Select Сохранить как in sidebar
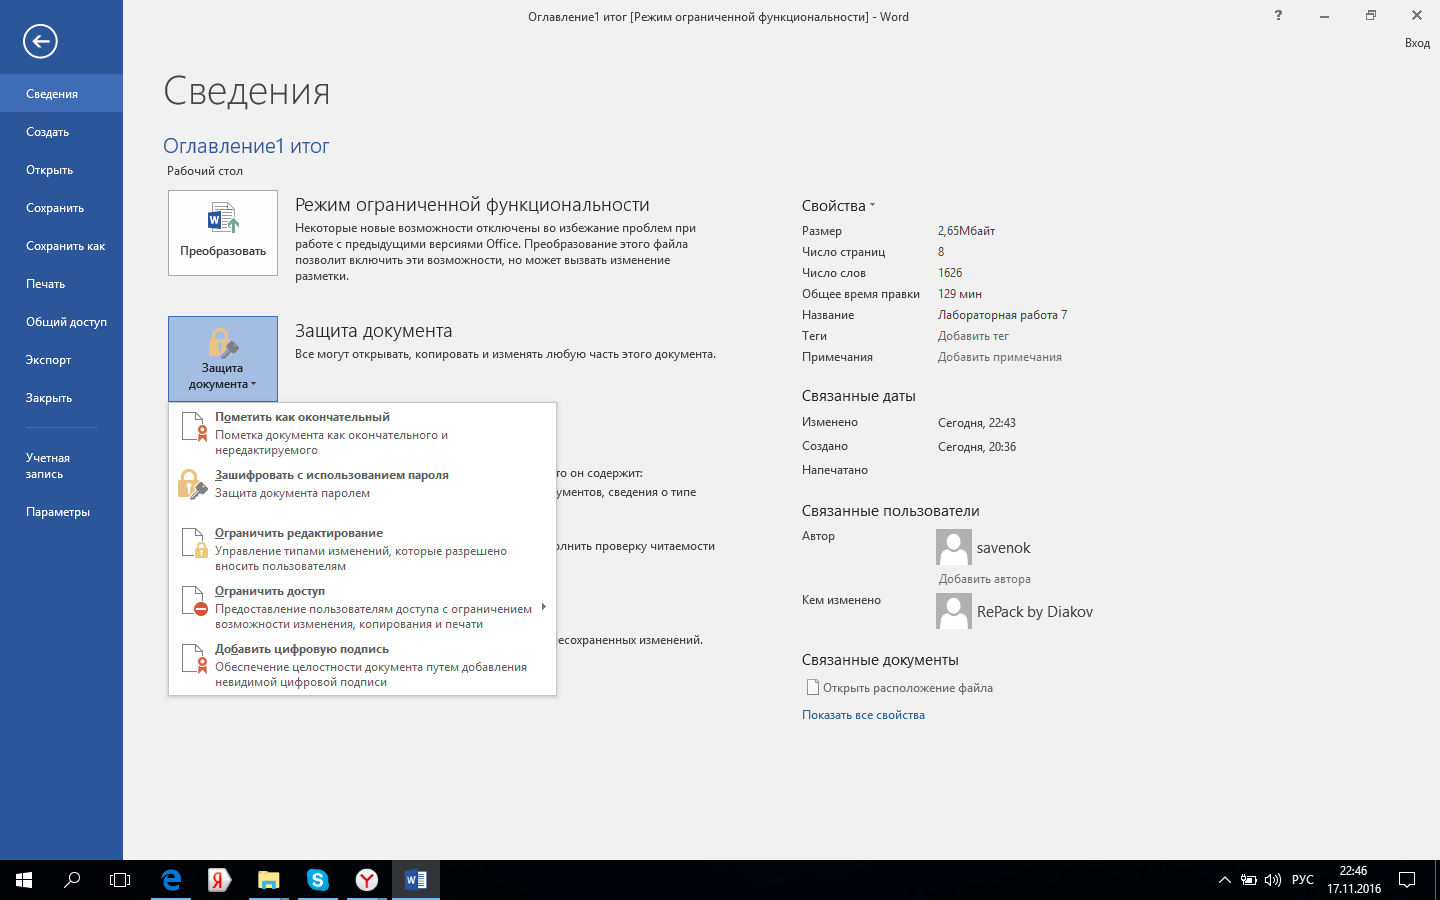 click(x=61, y=245)
